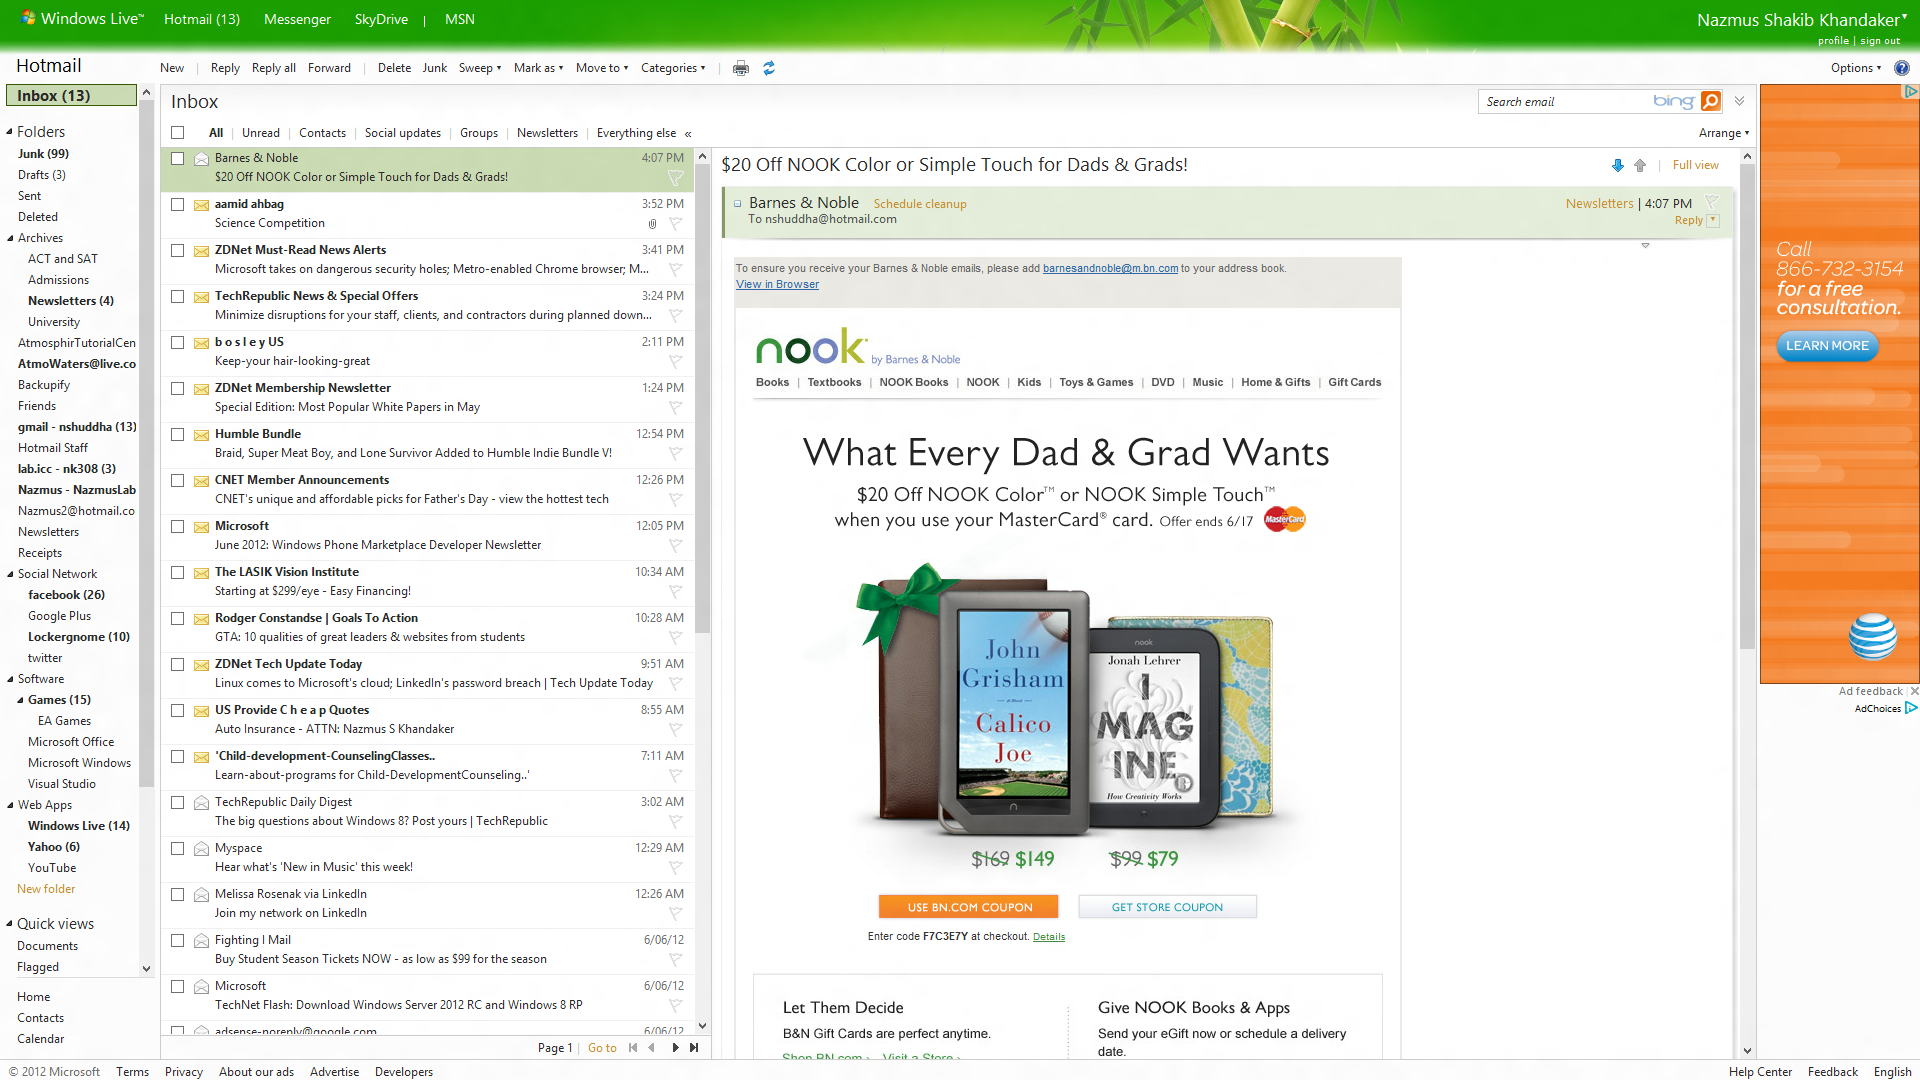Switch to the Unread filter tab
Viewport: 1920px width, 1080px height.
point(261,133)
